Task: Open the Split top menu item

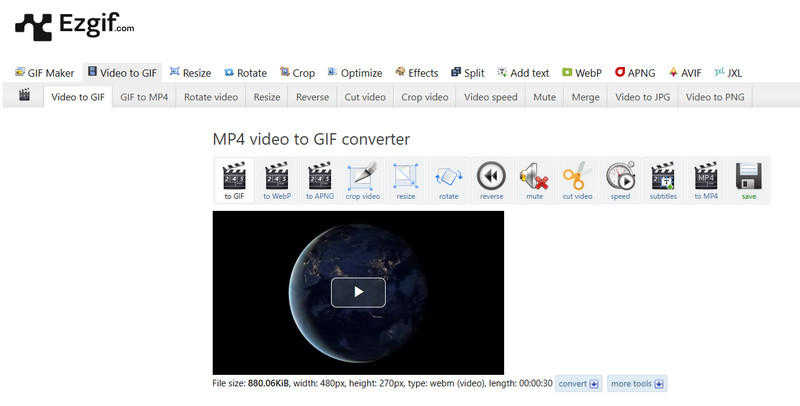Action: 468,73
